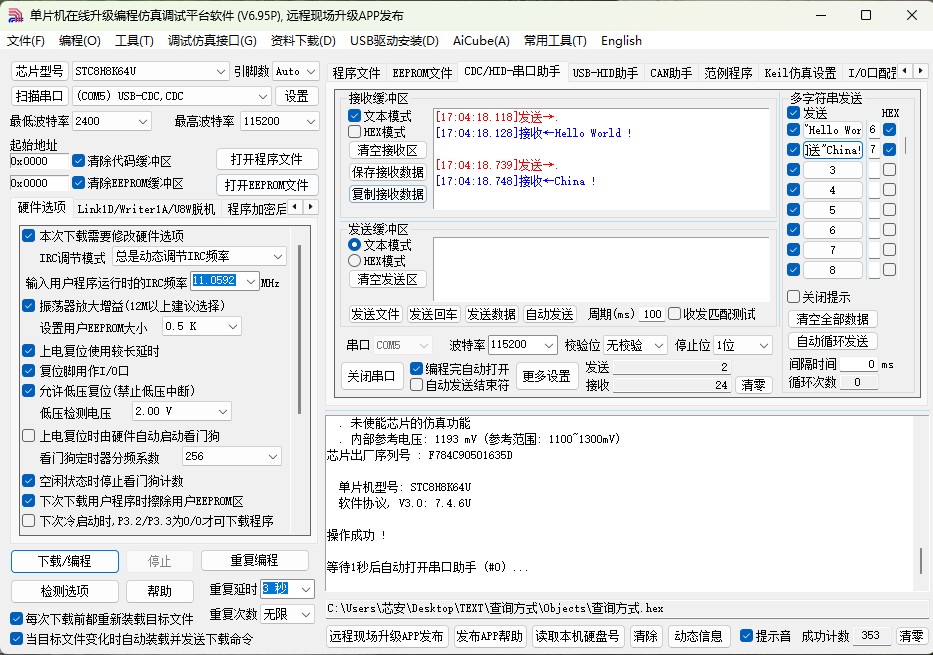Toggle 清除代码缓冲区 checkbox

(79, 161)
